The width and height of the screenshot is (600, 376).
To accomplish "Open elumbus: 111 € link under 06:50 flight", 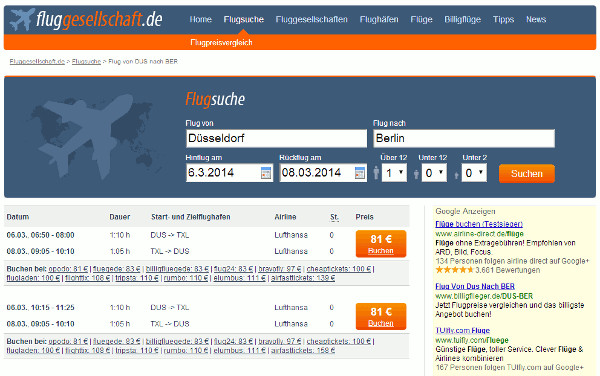I will 240,278.
